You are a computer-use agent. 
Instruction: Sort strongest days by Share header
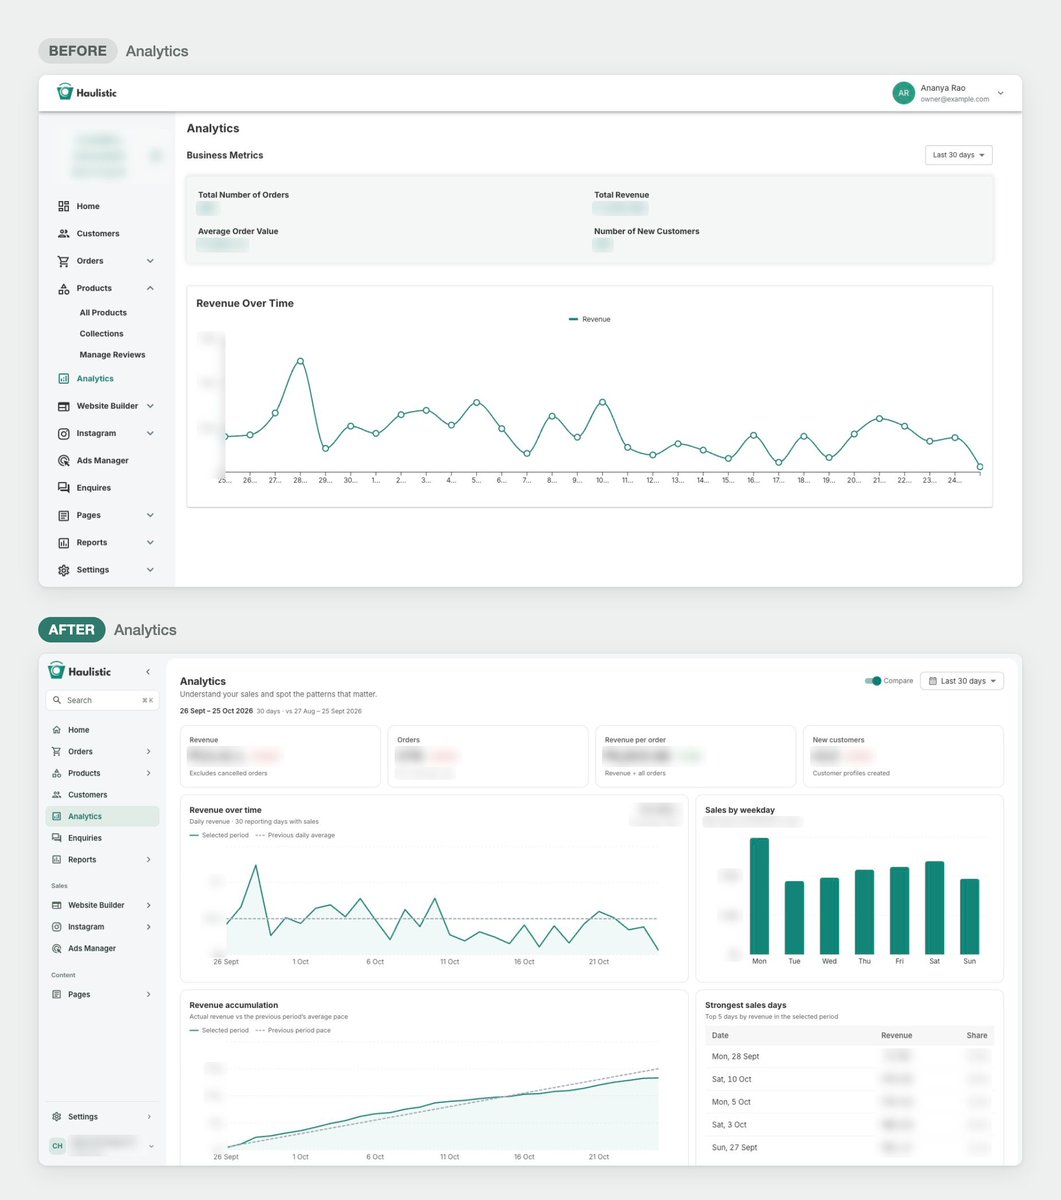tap(977, 1036)
